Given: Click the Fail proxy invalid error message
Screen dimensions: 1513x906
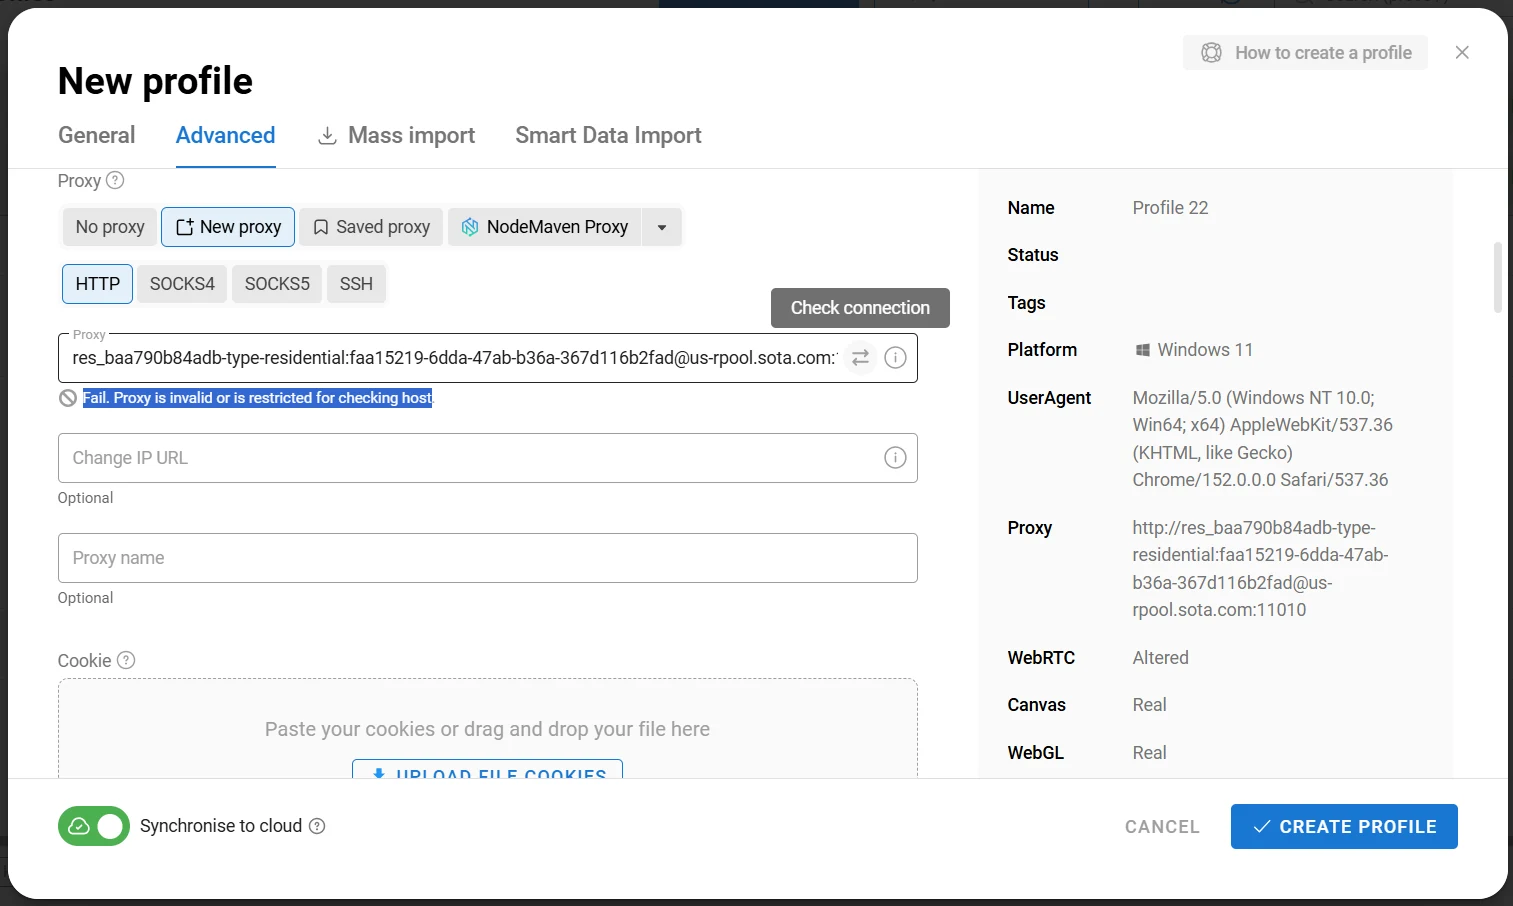Looking at the screenshot, I should (x=257, y=398).
